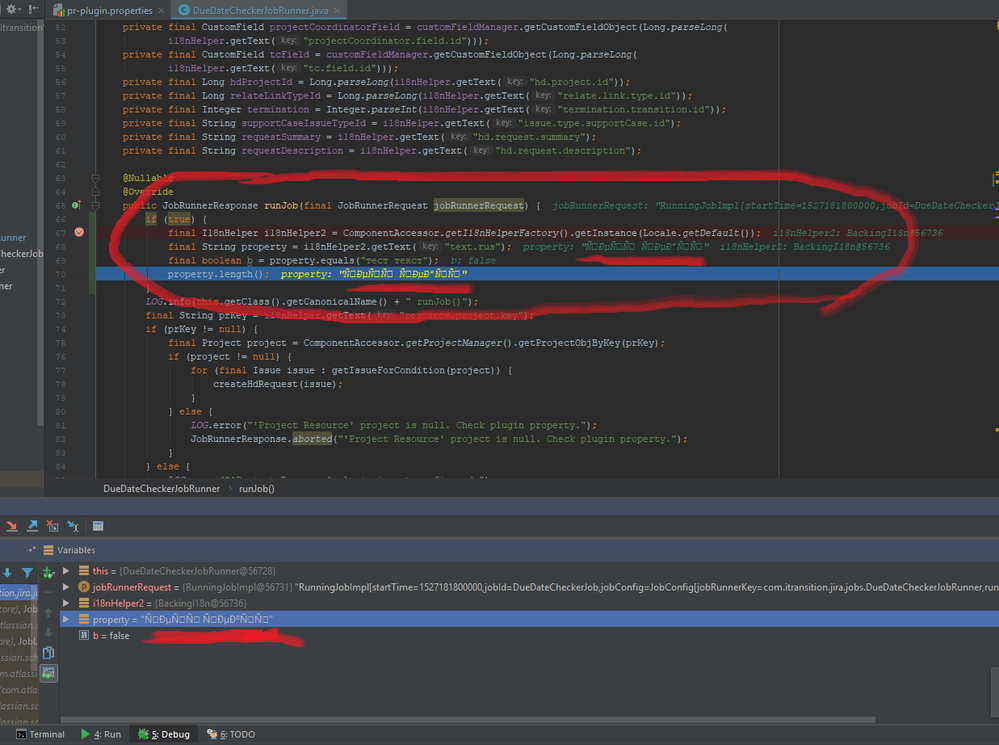Click the Run to Cursor icon

coord(73,526)
